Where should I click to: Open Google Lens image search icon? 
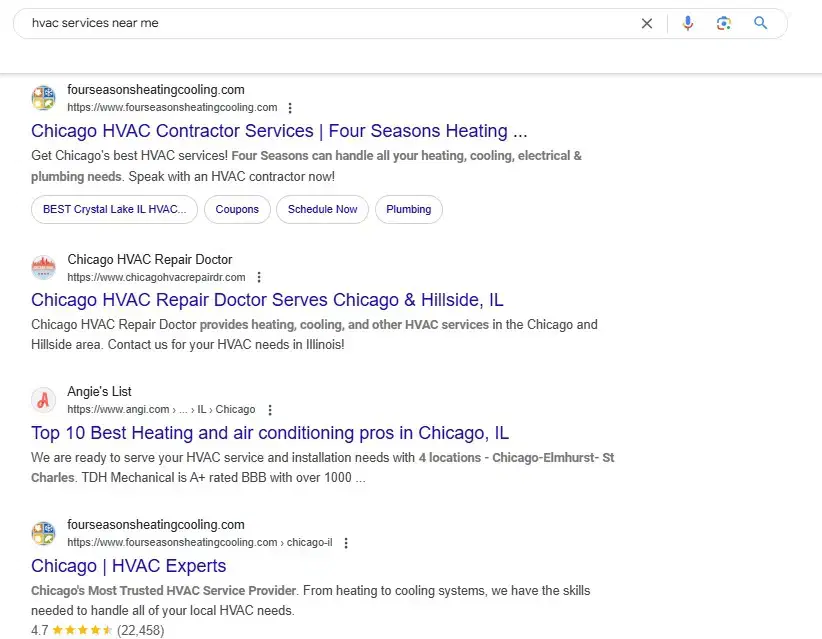[723, 24]
